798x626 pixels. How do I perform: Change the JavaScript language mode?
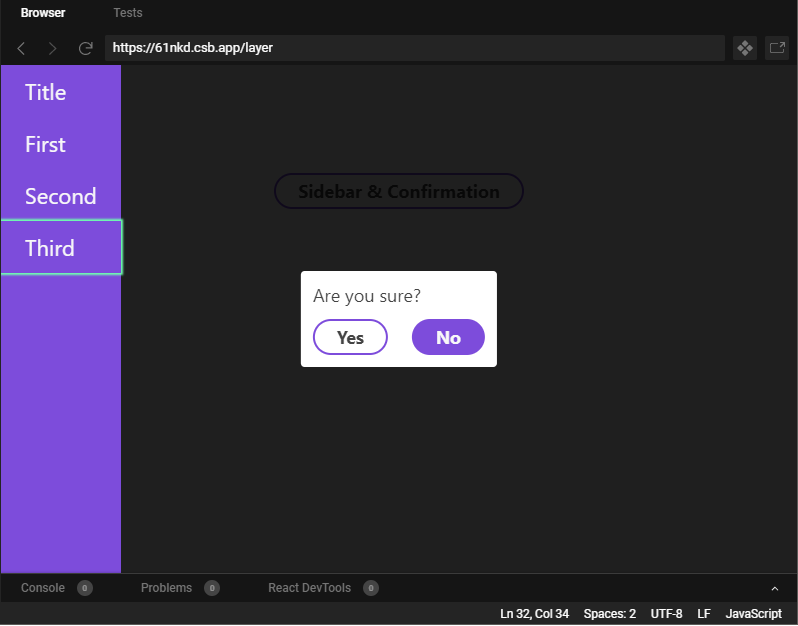click(753, 614)
